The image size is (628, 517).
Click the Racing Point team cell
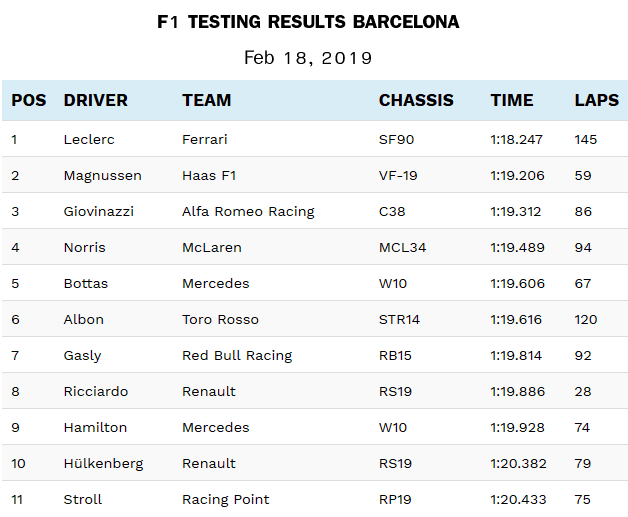click(x=226, y=499)
